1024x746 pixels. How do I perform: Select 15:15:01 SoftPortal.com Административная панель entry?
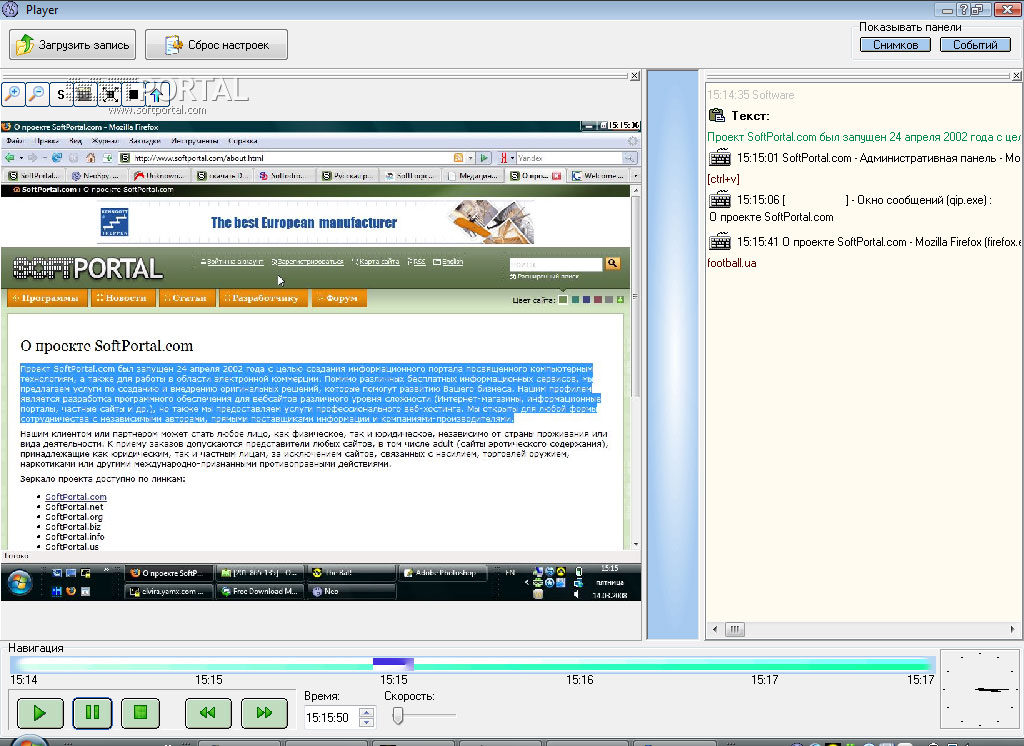click(878, 157)
